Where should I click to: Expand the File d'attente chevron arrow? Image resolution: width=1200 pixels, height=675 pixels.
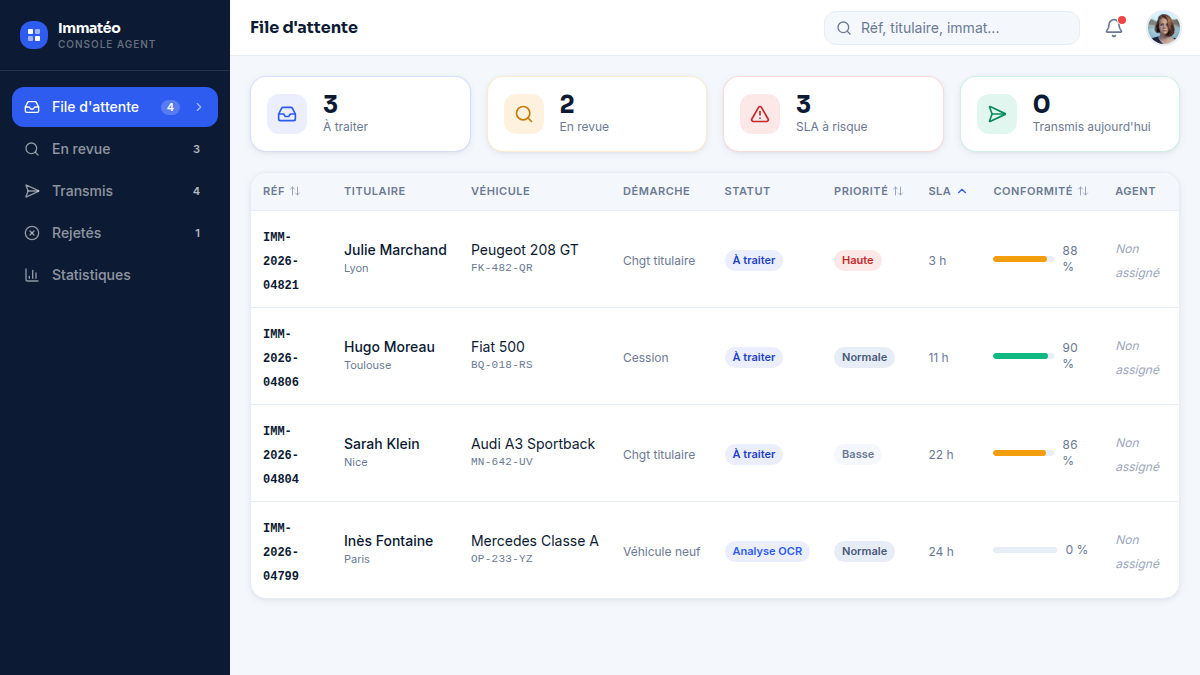pos(199,107)
